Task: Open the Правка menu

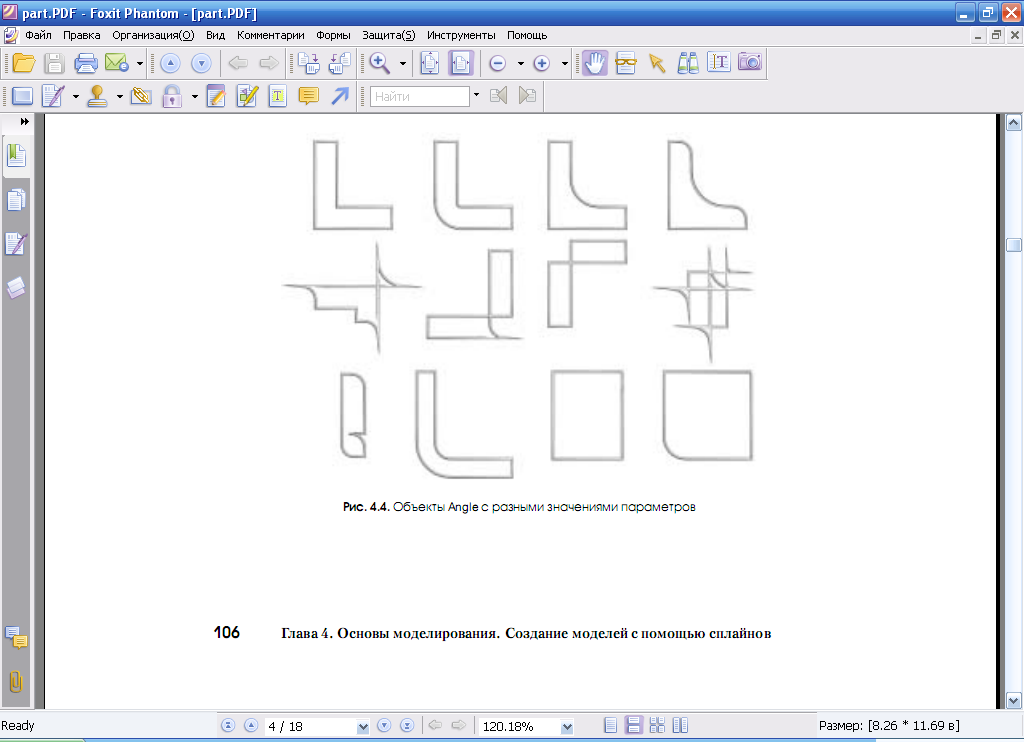Action: 82,35
